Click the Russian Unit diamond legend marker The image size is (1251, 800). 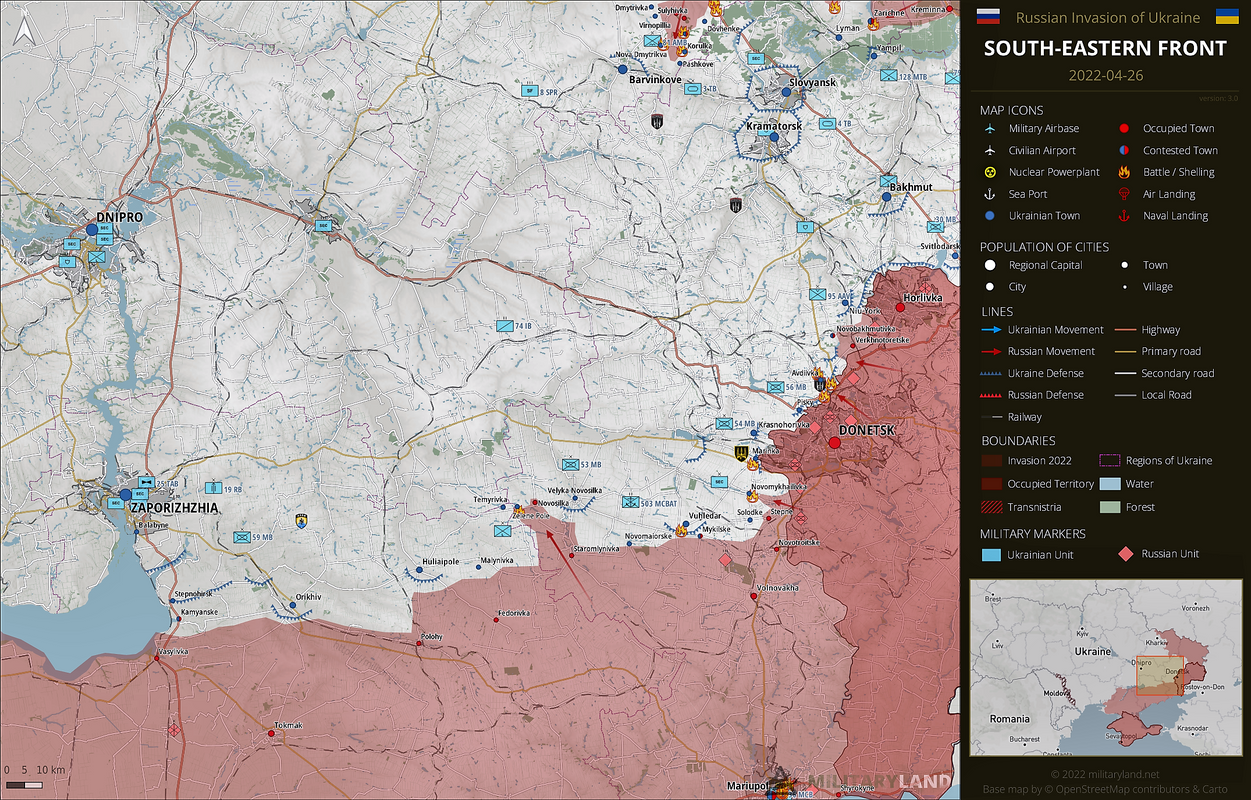tap(1125, 554)
